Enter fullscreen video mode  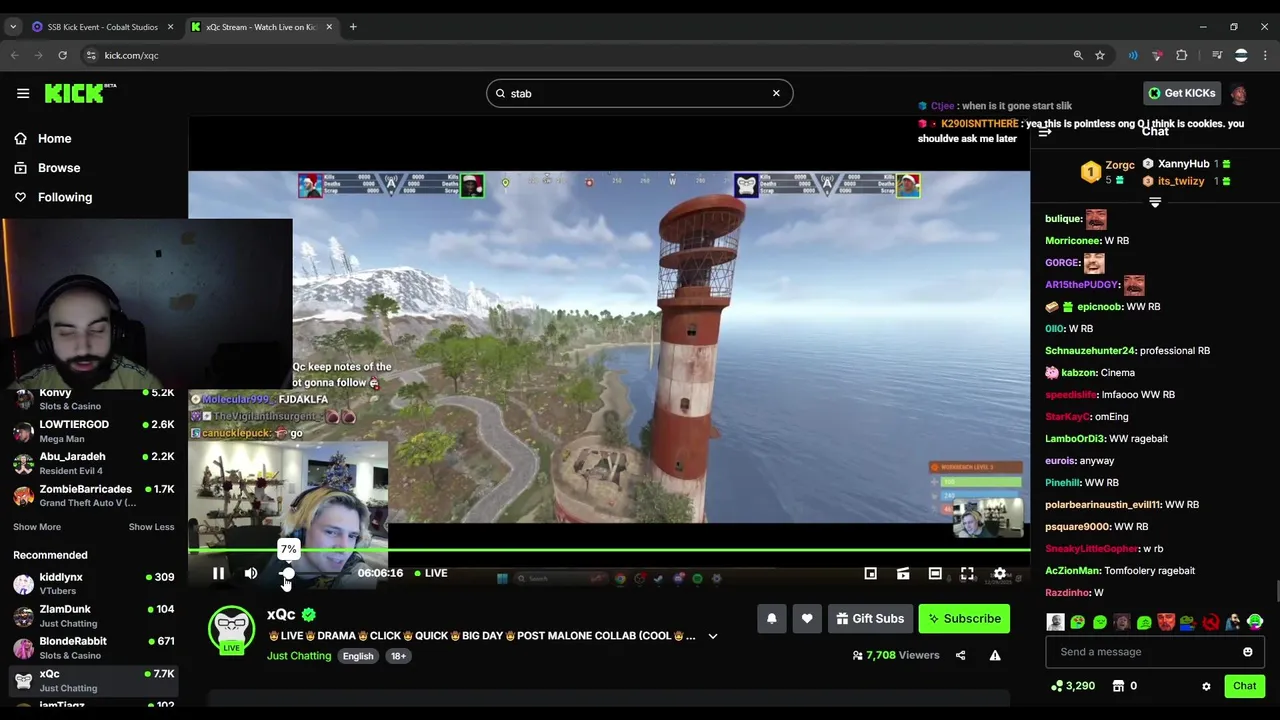click(967, 574)
